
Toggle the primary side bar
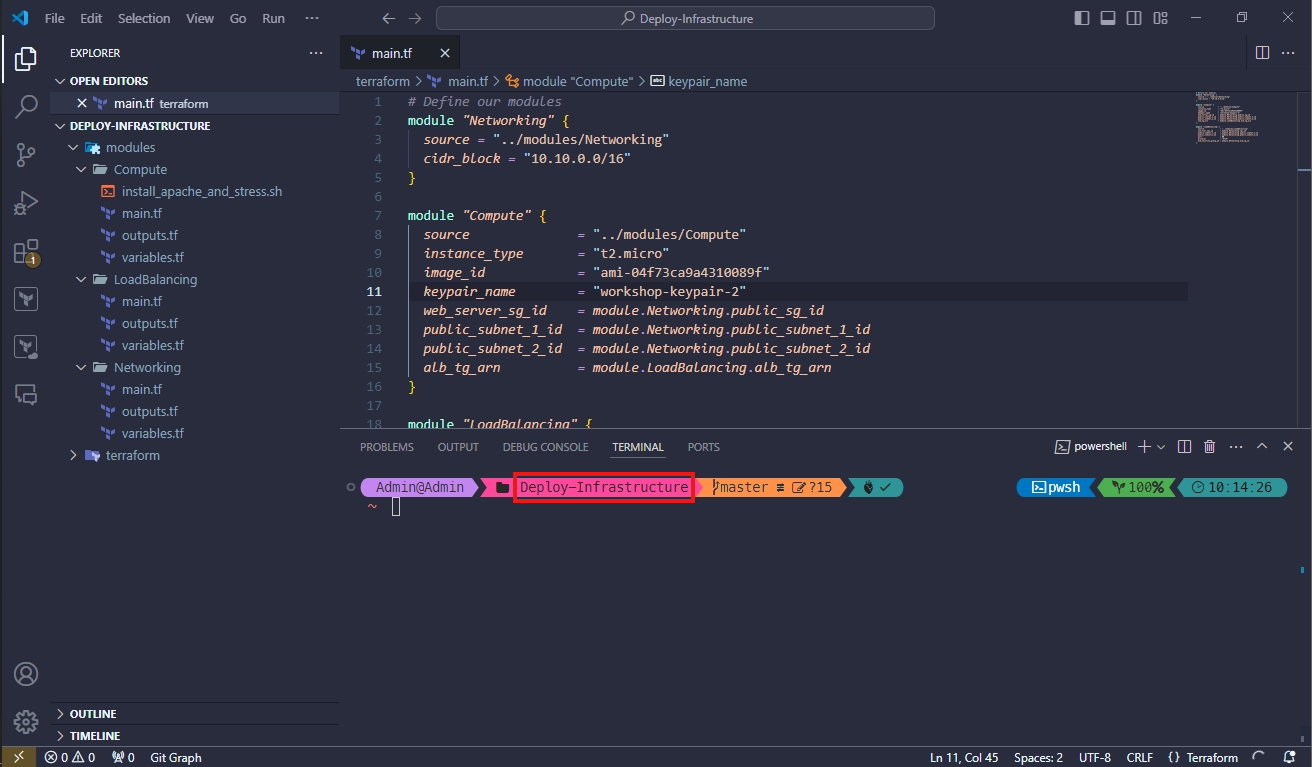1082,18
